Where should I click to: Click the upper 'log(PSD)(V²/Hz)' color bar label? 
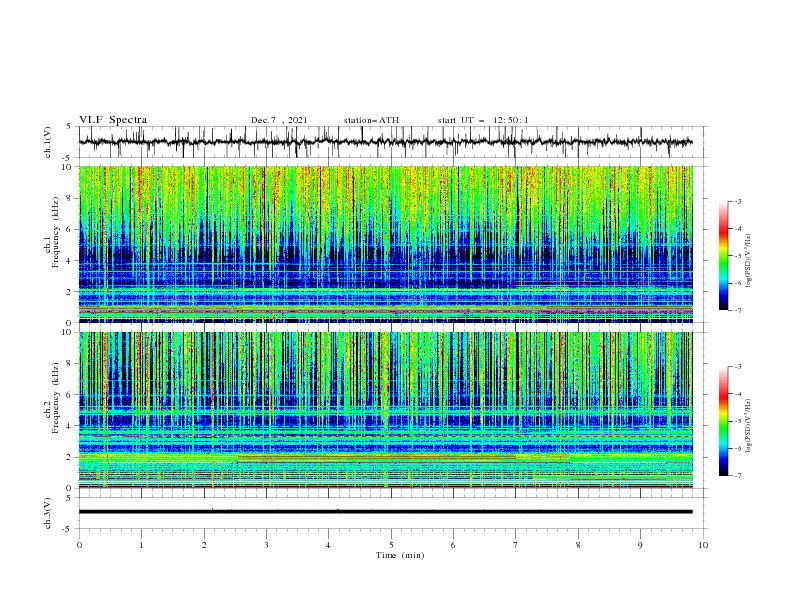pos(748,261)
